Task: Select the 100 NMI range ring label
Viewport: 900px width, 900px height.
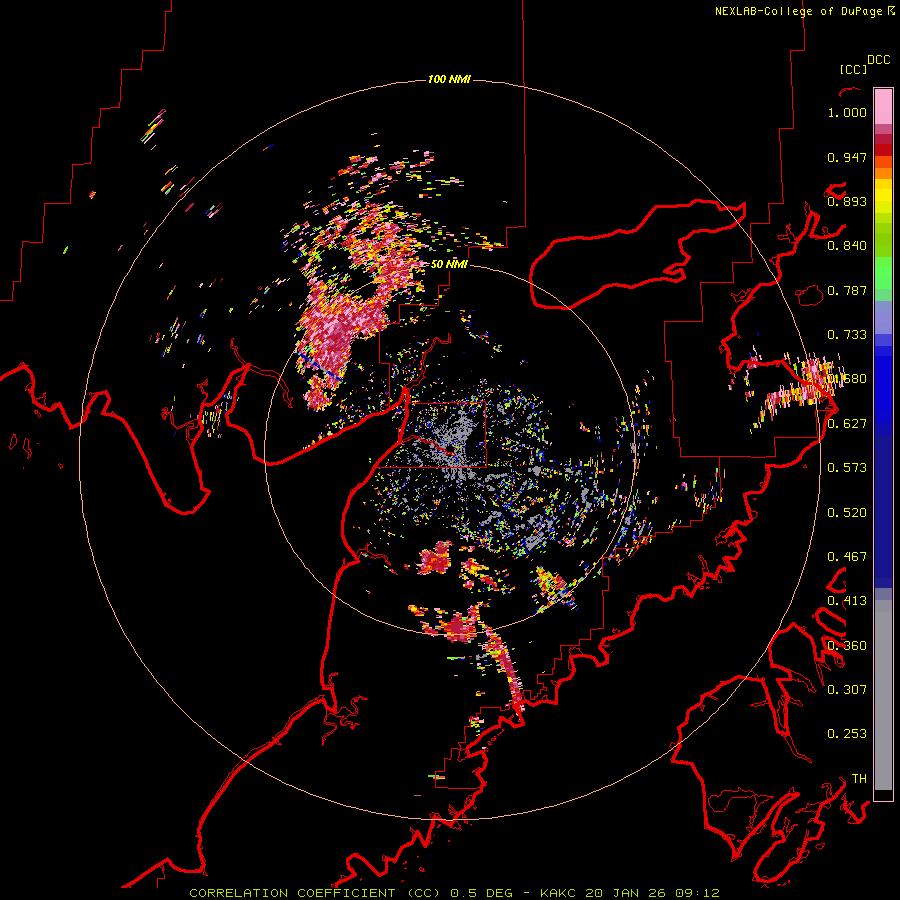Action: (449, 79)
